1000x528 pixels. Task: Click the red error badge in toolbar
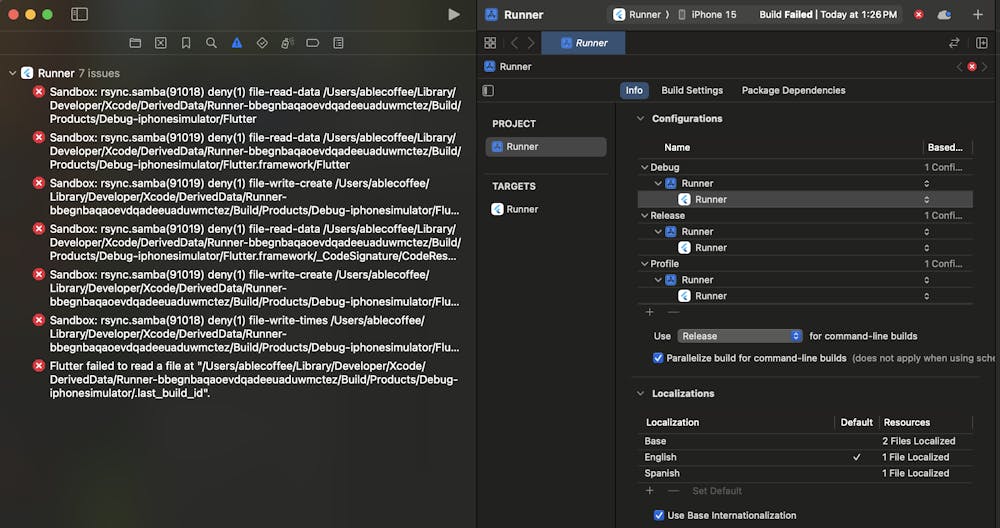[918, 15]
